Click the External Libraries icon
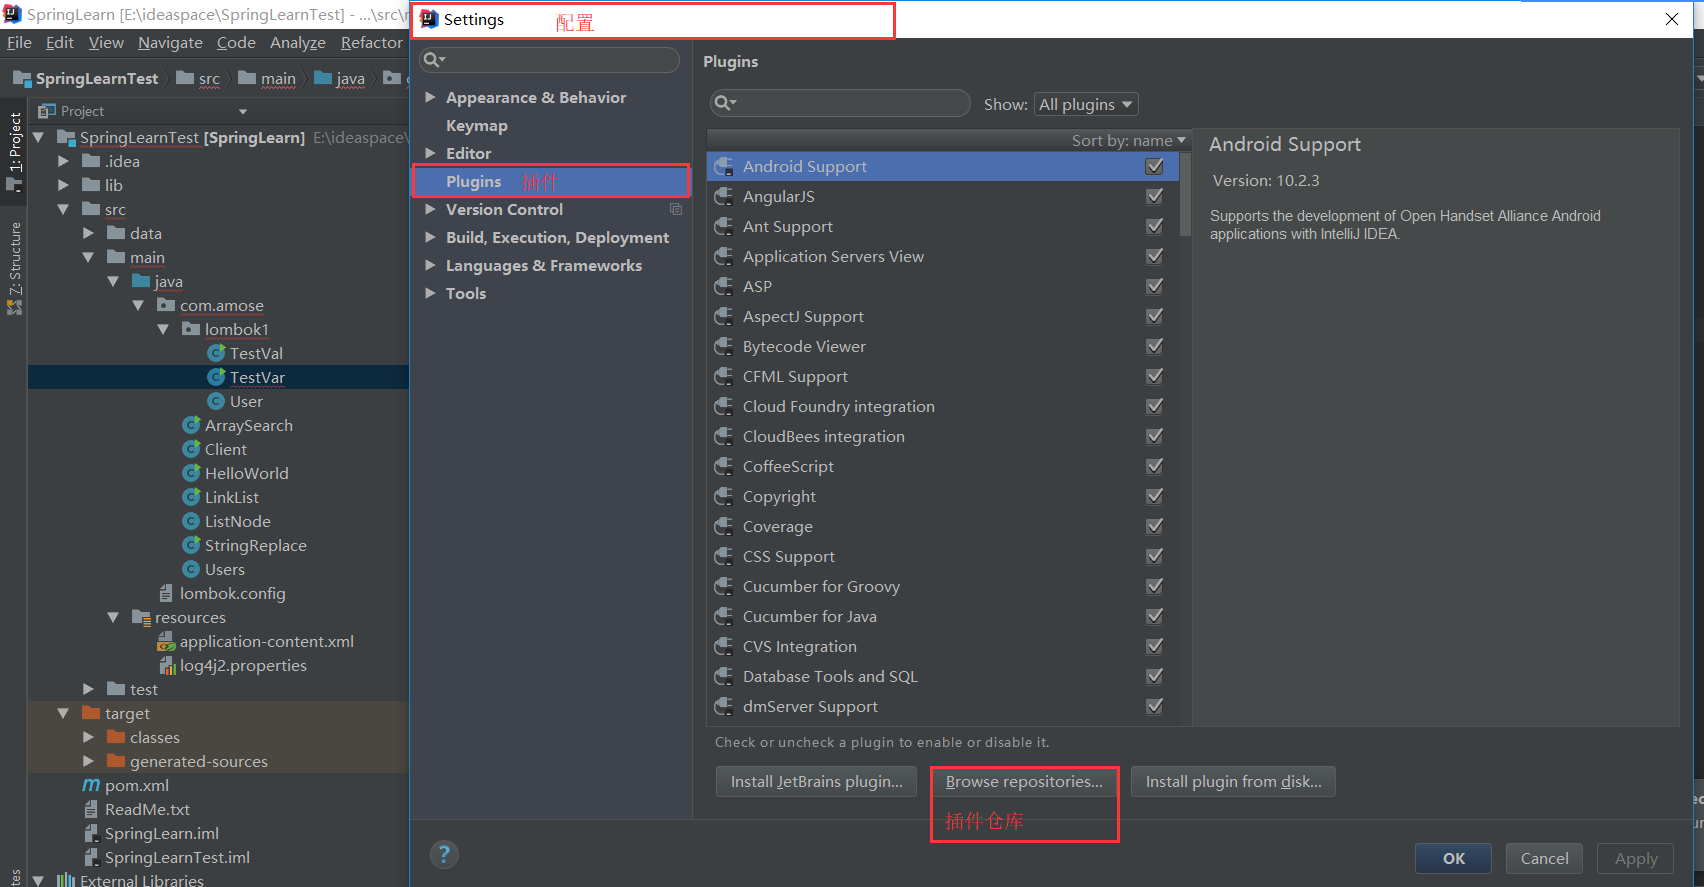 point(66,880)
